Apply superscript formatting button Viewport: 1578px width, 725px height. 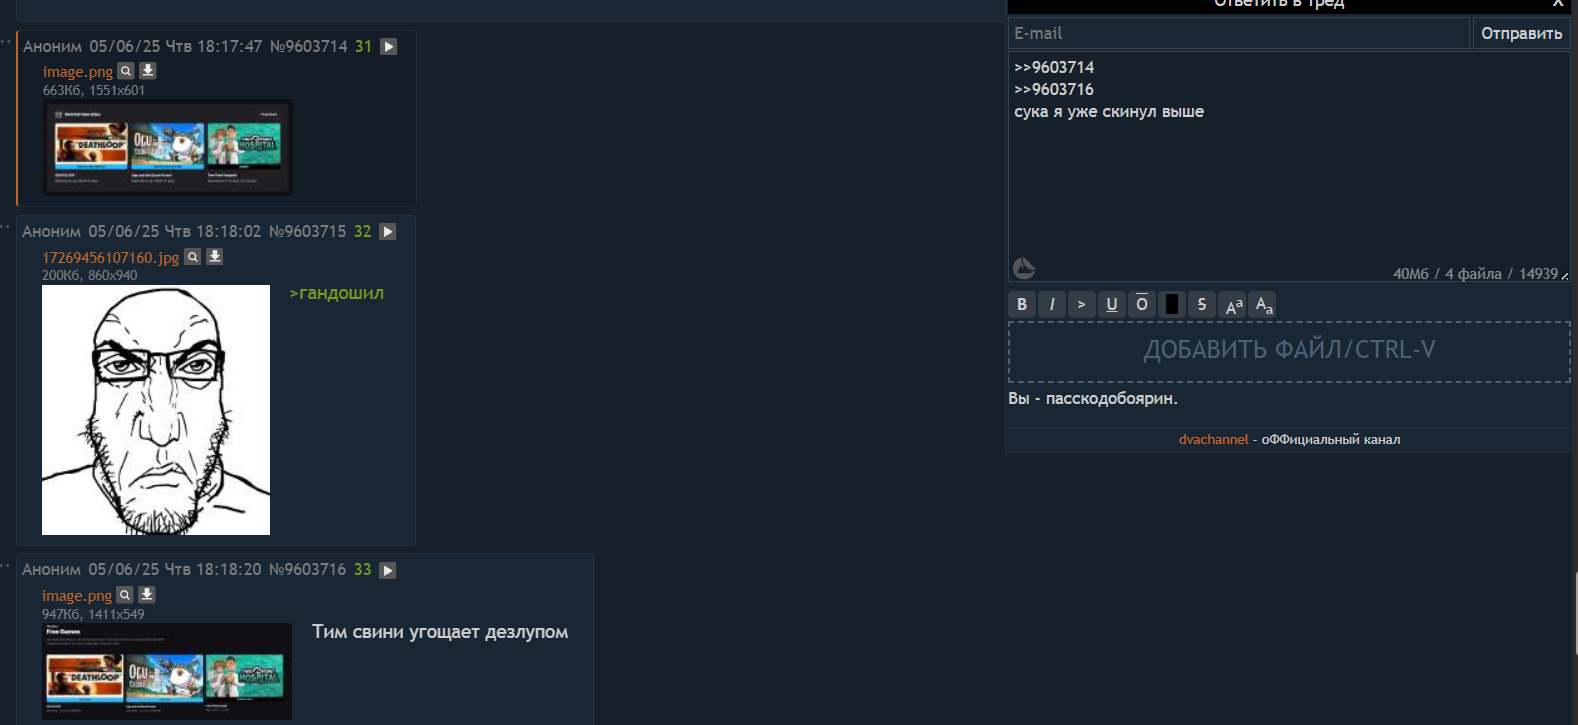(x=1233, y=304)
